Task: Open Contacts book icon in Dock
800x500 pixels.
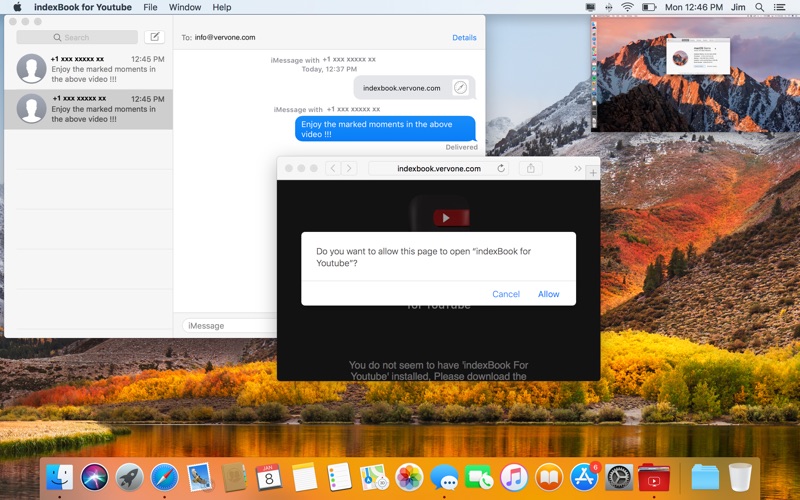Action: click(x=234, y=478)
